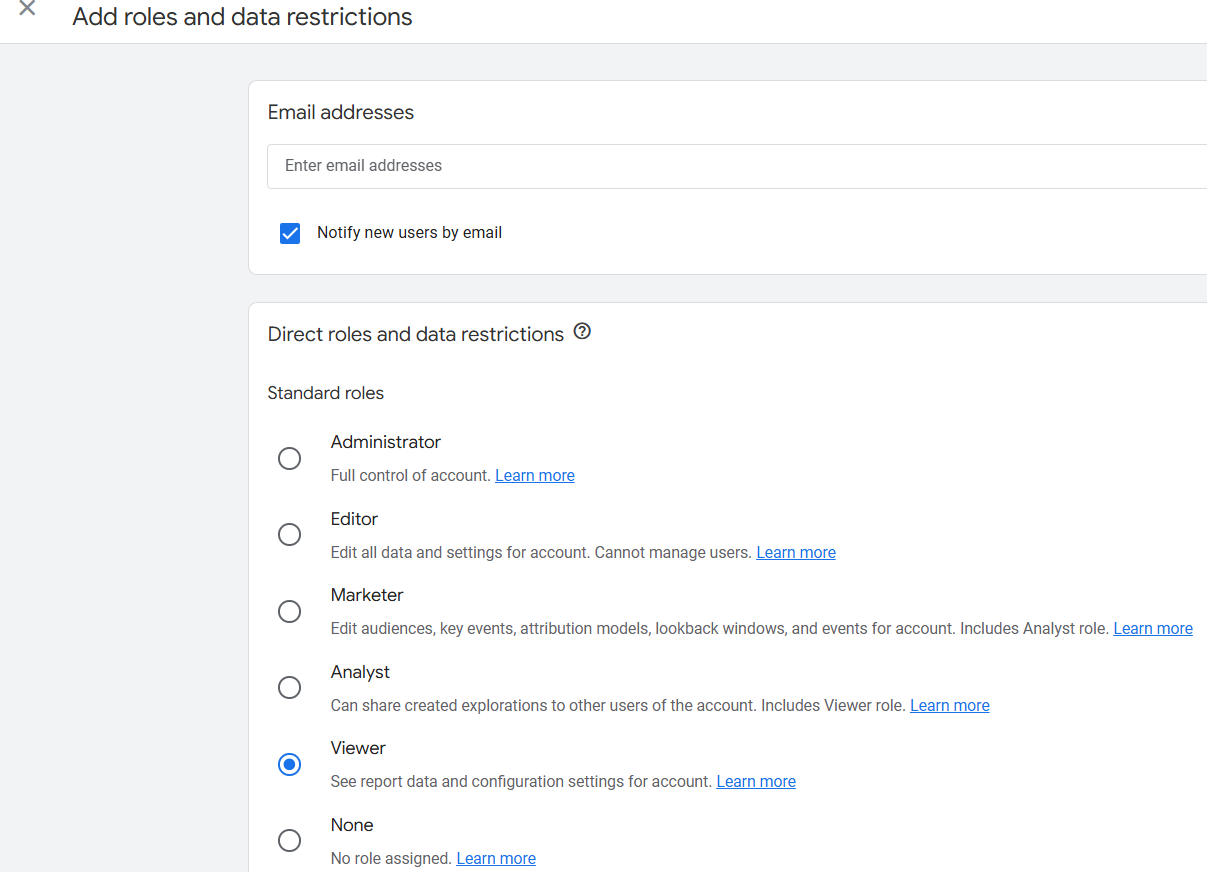Open Learn more under None role

click(495, 858)
